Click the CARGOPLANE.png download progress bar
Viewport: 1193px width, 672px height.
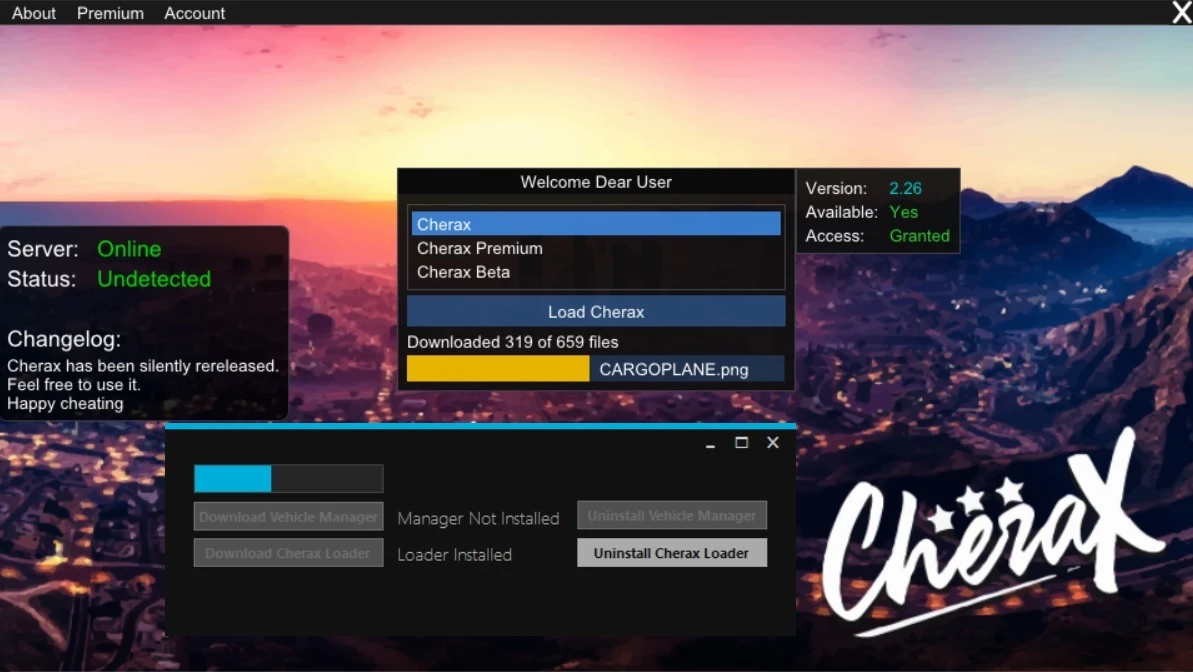(x=596, y=368)
